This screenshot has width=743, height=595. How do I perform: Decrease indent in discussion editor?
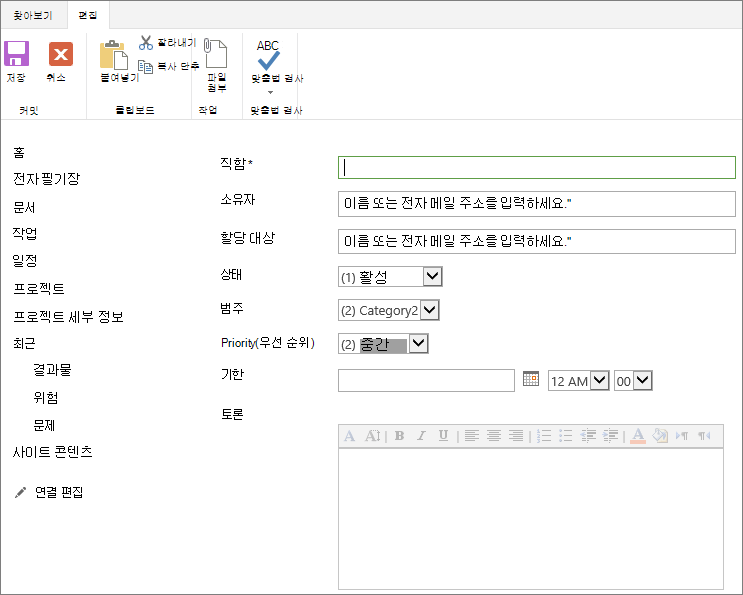[589, 436]
